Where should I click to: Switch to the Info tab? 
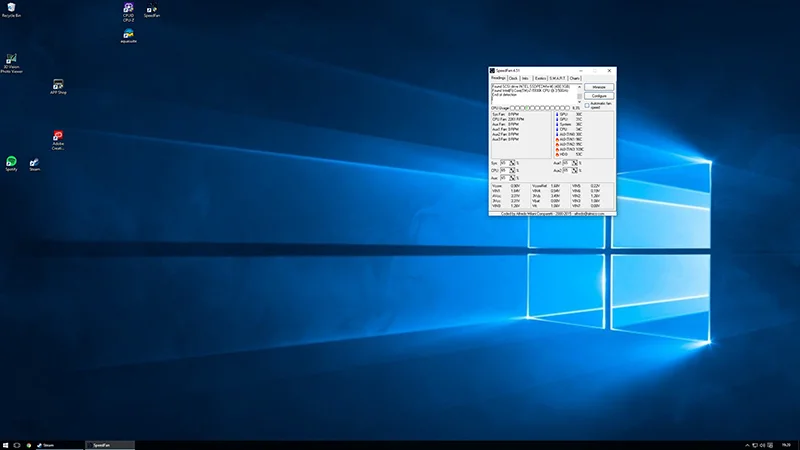526,79
